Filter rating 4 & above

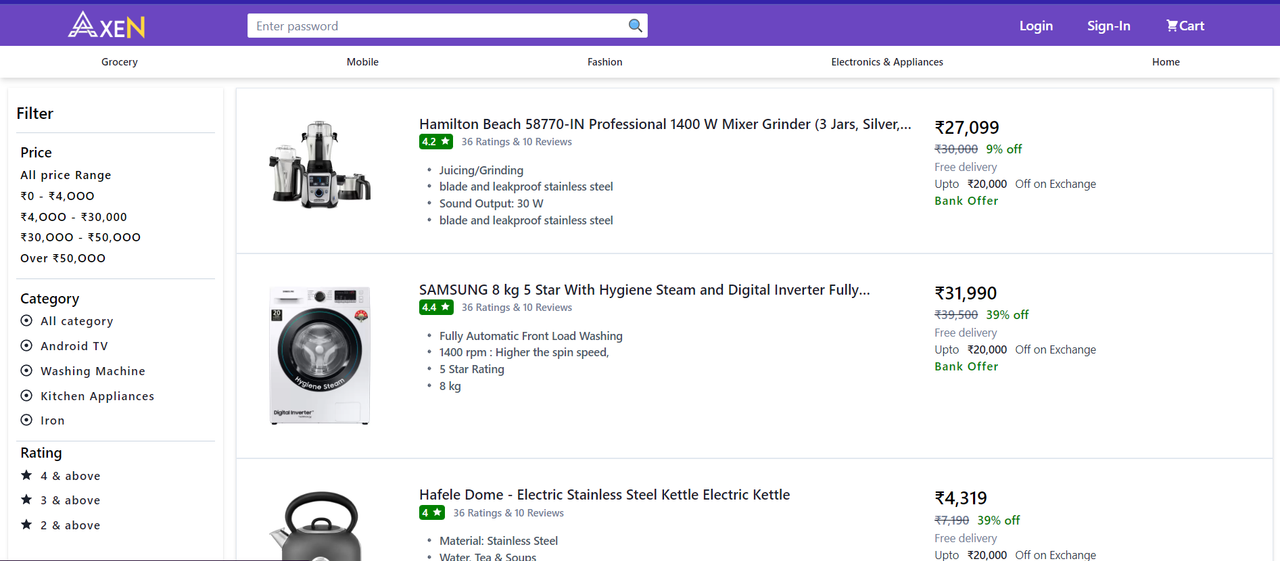coord(70,476)
